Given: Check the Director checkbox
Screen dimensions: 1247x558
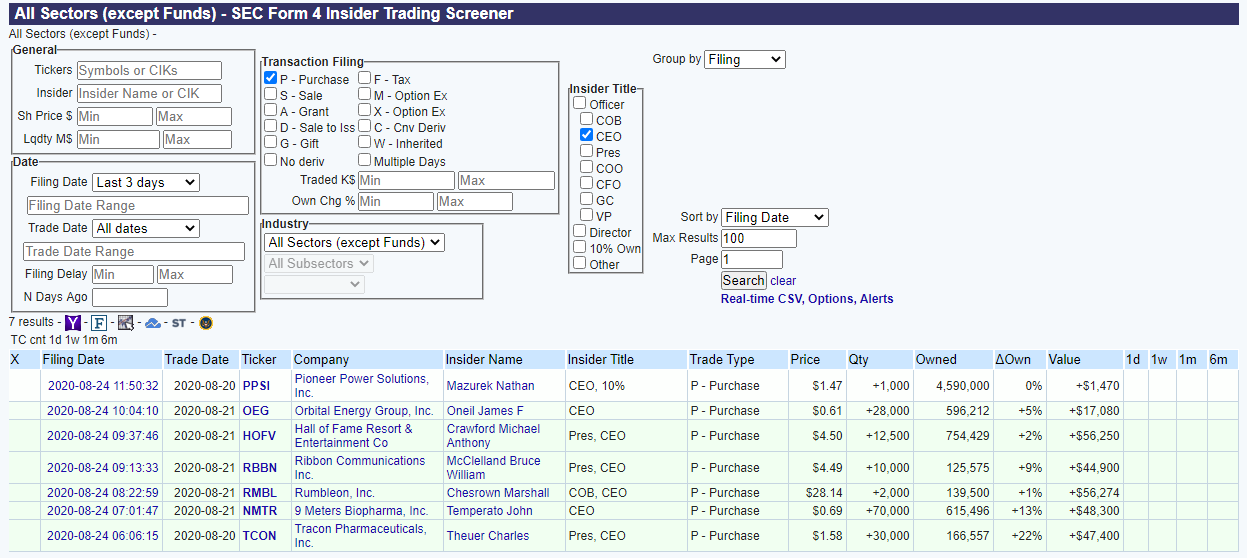Looking at the screenshot, I should tap(579, 231).
